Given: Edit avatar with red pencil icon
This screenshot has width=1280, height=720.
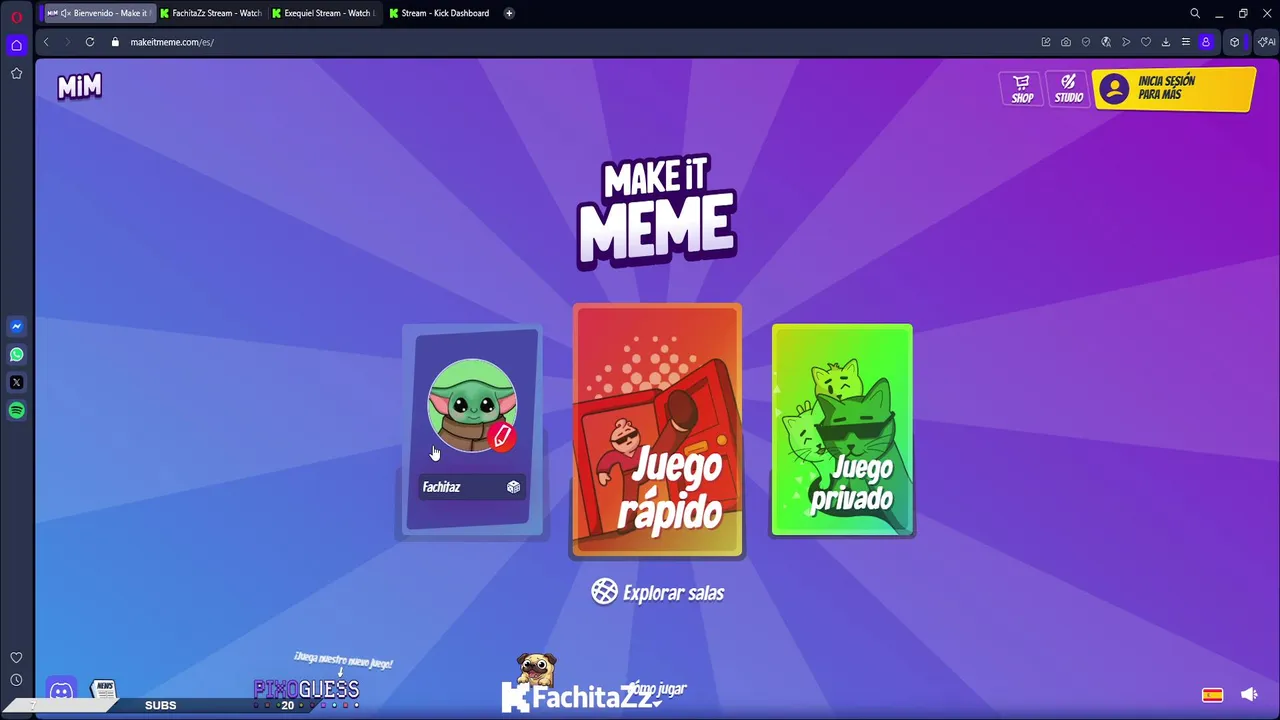Looking at the screenshot, I should click(x=502, y=436).
